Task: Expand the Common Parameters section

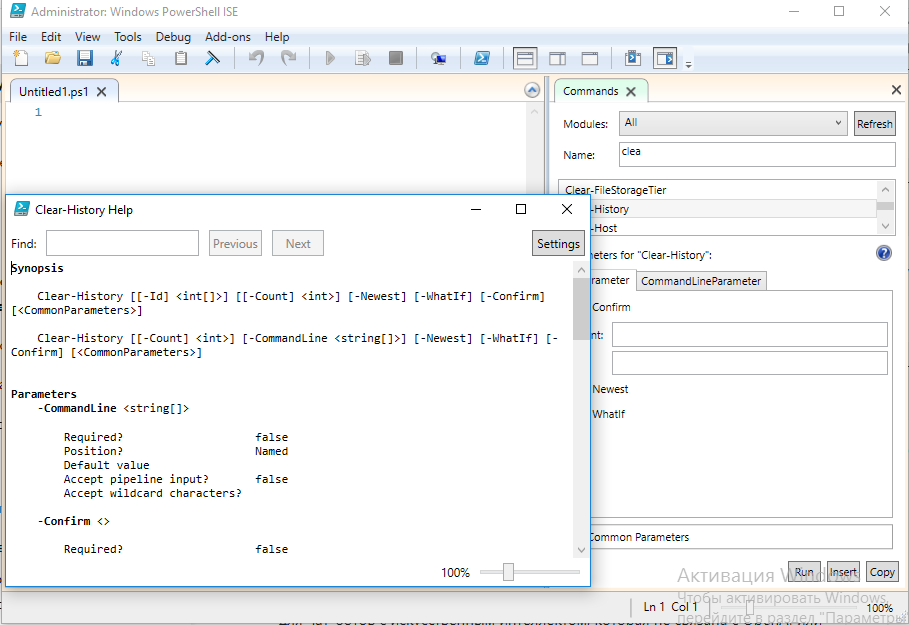Action: (741, 537)
